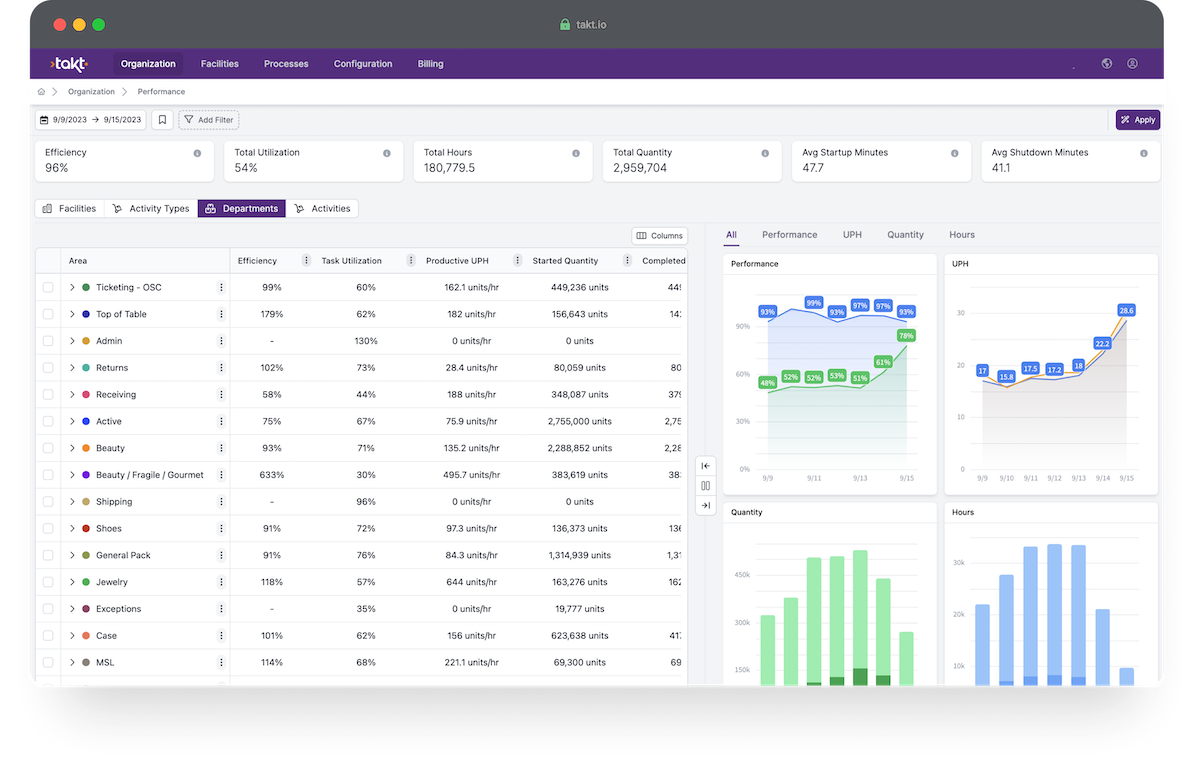Click the info icon on Efficiency card

(197, 153)
